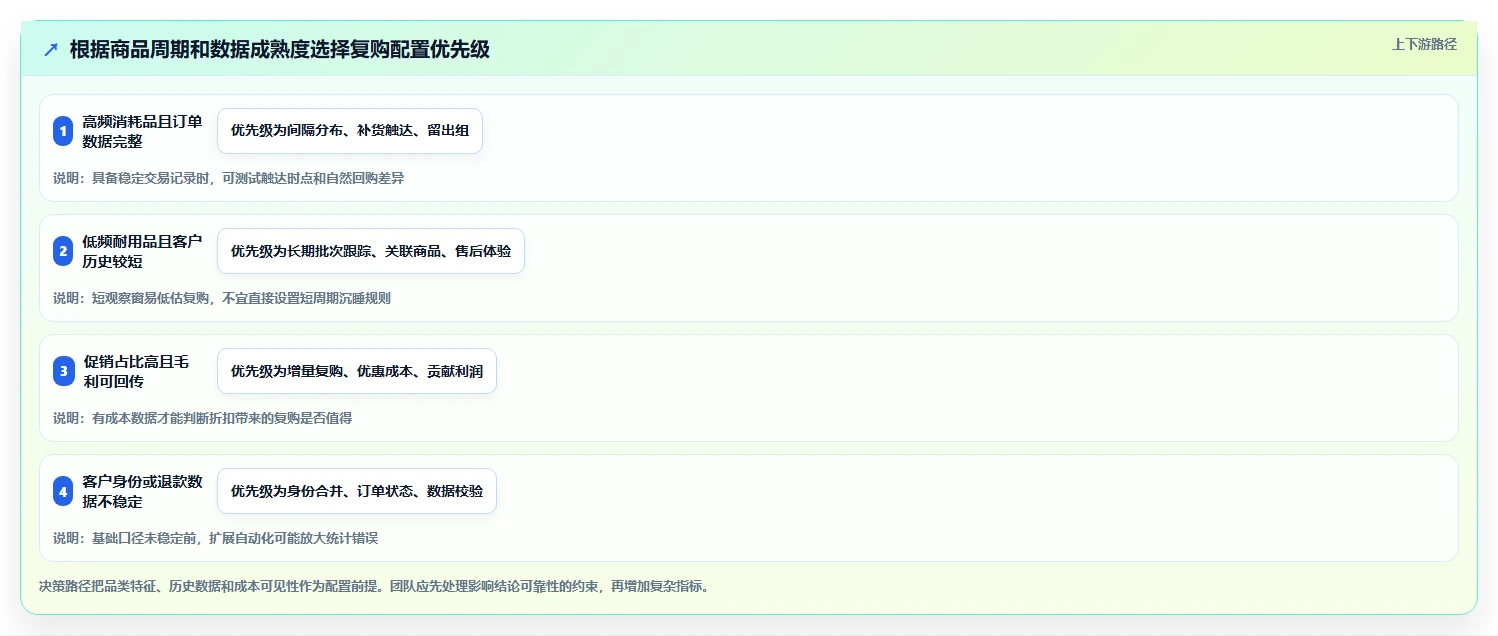Click the 上下游路径 label

coord(1424,44)
